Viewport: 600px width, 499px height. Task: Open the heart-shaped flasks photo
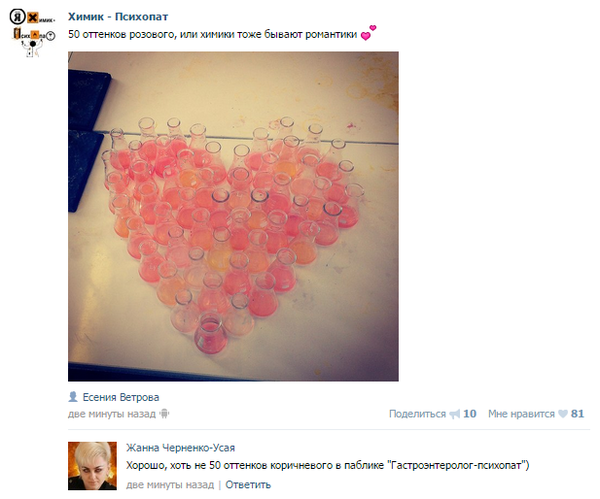click(233, 216)
